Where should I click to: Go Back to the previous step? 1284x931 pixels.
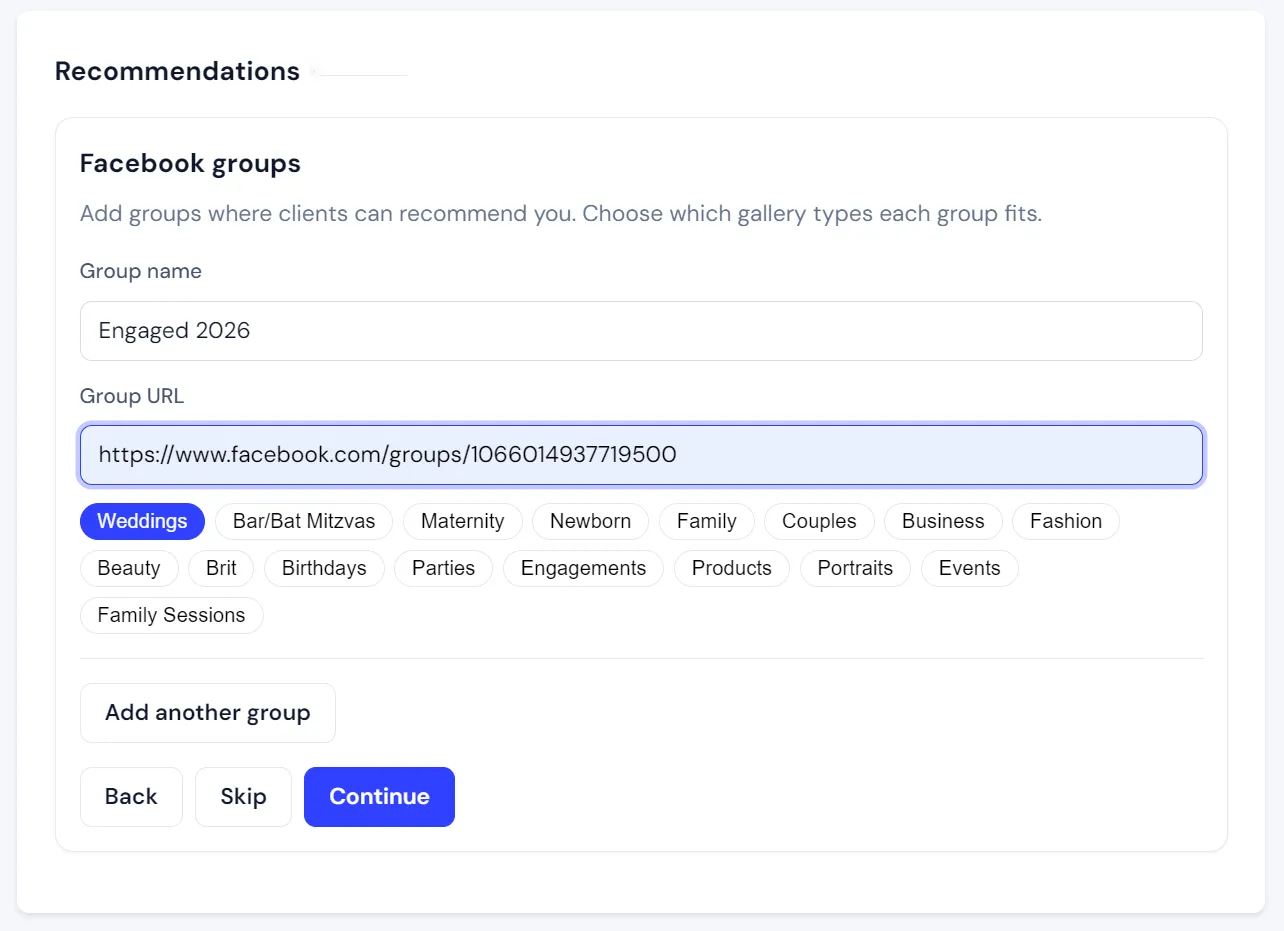point(131,797)
